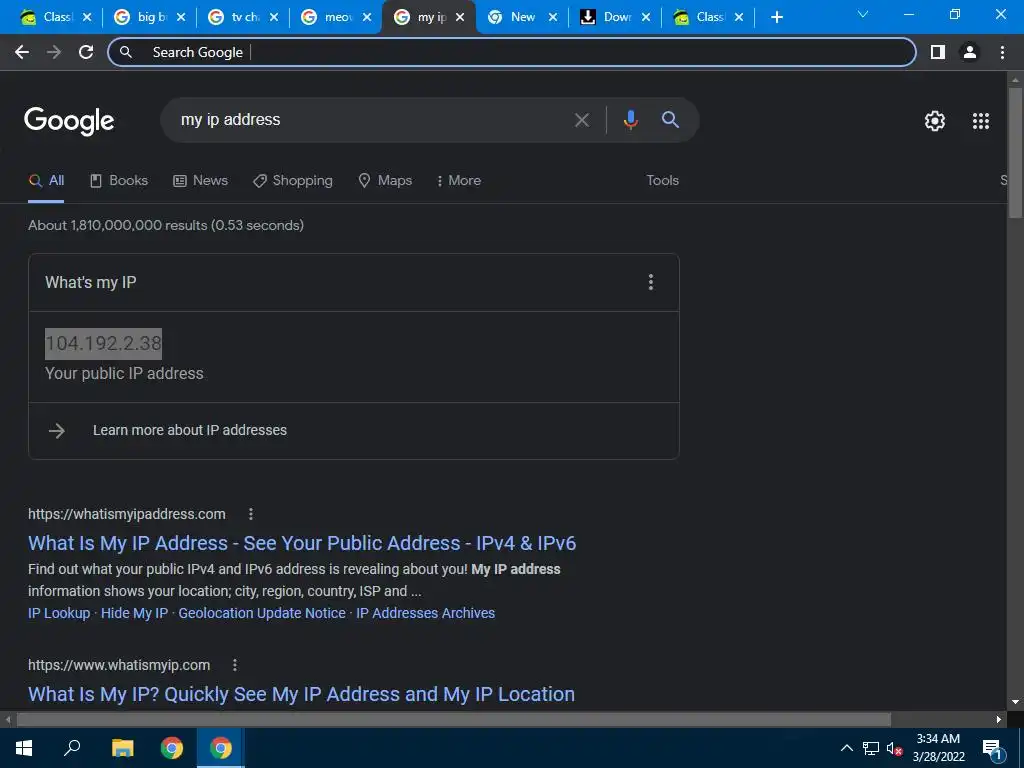Click Learn more about IP addresses
Image resolution: width=1024 pixels, height=768 pixels.
189,430
